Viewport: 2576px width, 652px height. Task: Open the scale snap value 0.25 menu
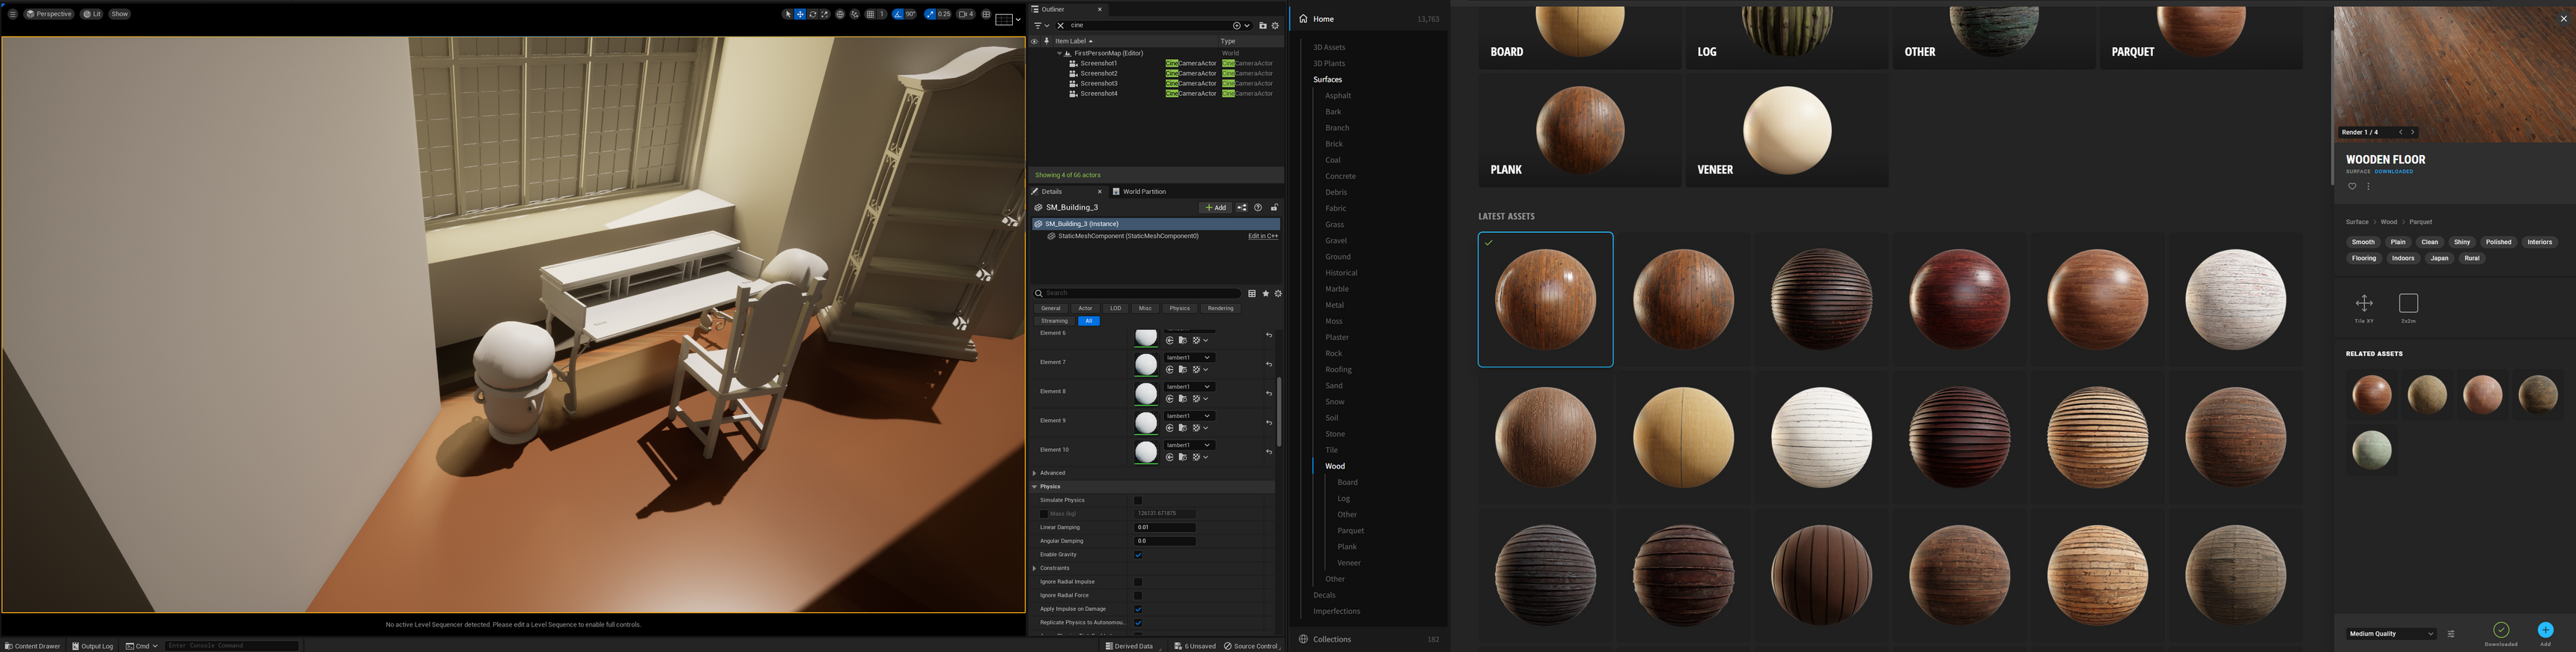click(x=945, y=14)
